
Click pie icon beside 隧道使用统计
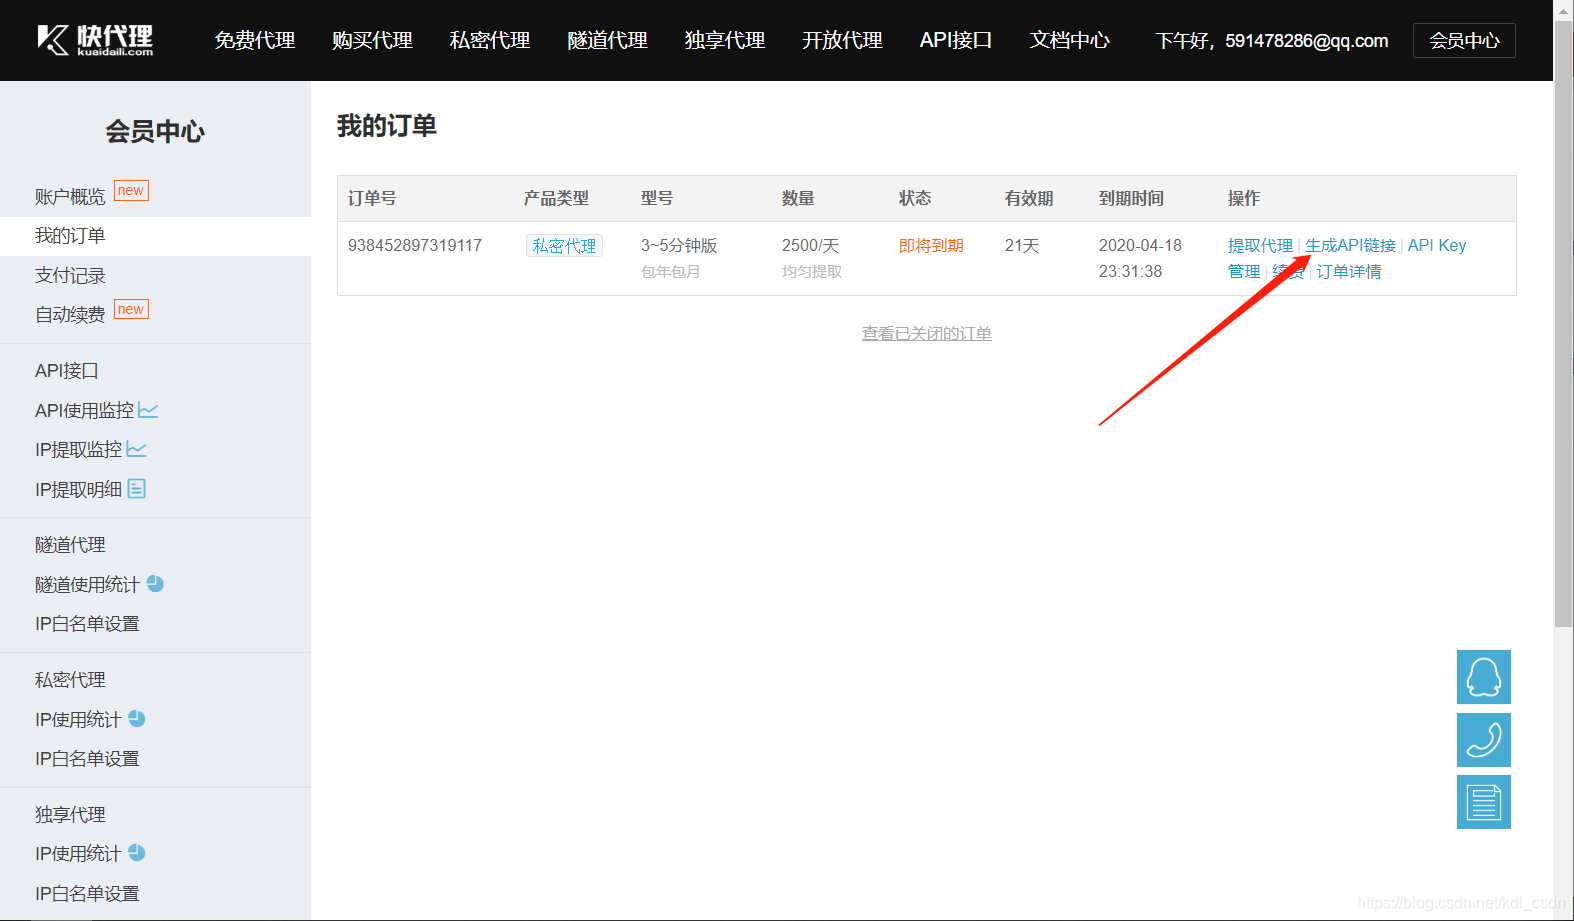155,583
